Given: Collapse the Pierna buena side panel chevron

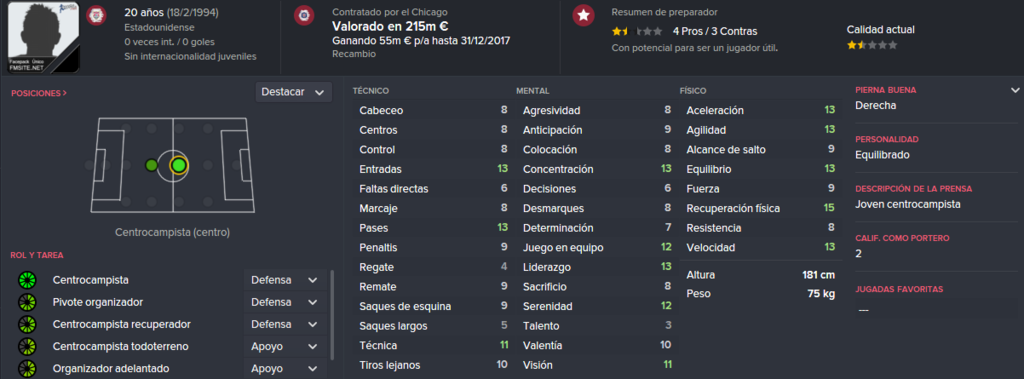Looking at the screenshot, I should (x=1014, y=90).
